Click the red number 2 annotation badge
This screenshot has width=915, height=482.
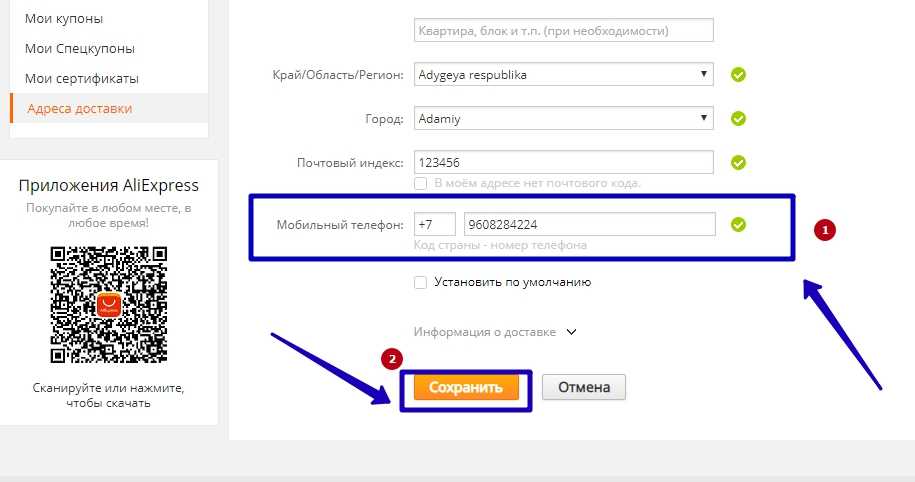click(393, 357)
